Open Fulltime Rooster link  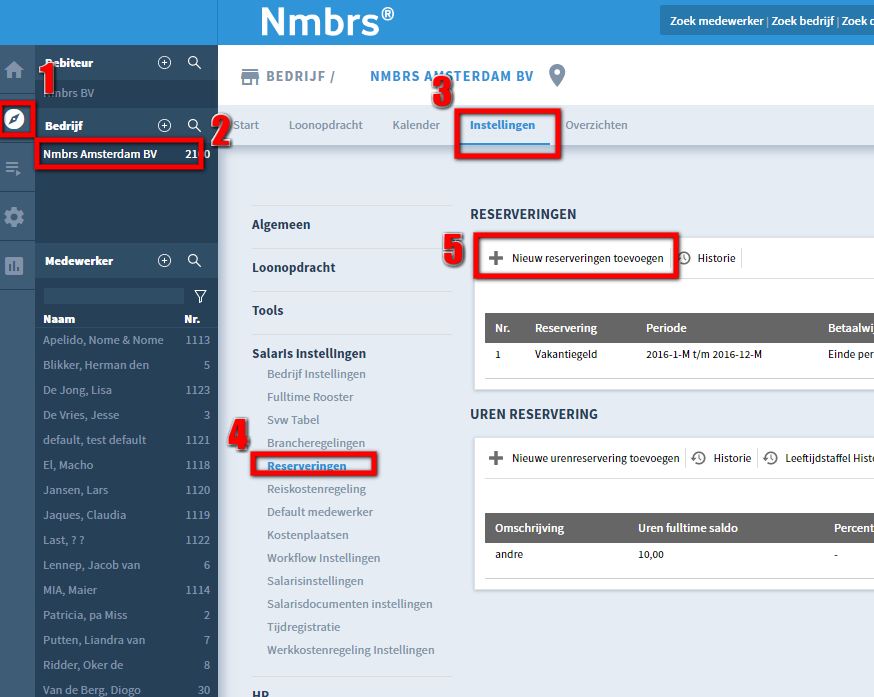tap(310, 397)
